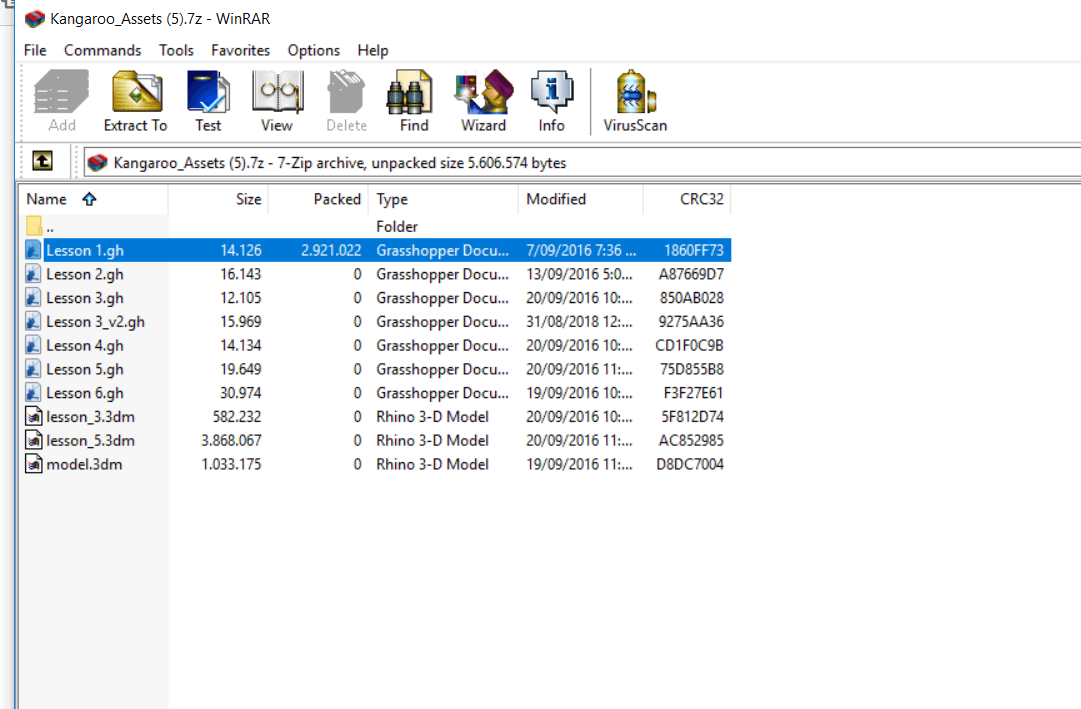The width and height of the screenshot is (1081, 709).
Task: Click the Lesson 5.gh file icon
Action: (33, 369)
